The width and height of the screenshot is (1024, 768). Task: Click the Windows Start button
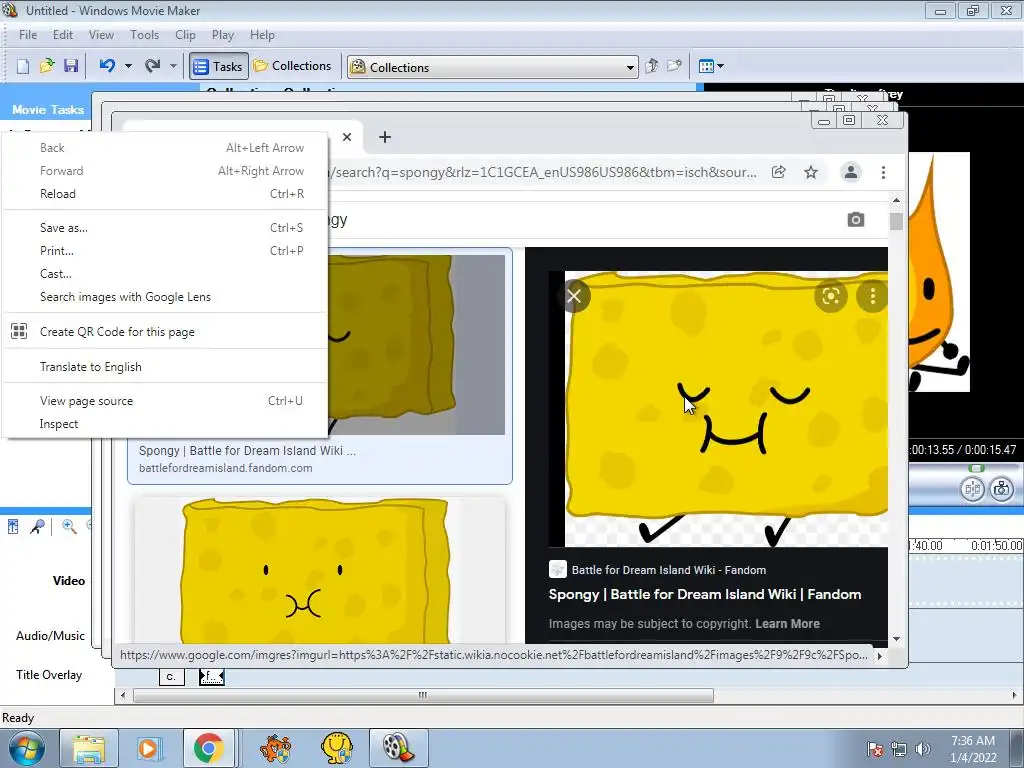click(26, 748)
